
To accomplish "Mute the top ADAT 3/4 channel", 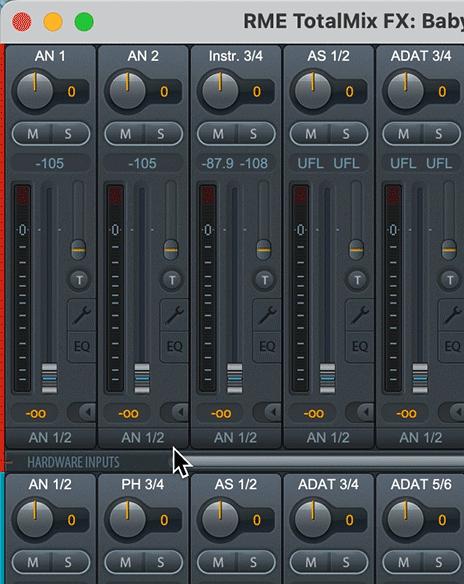I will coord(403,134).
